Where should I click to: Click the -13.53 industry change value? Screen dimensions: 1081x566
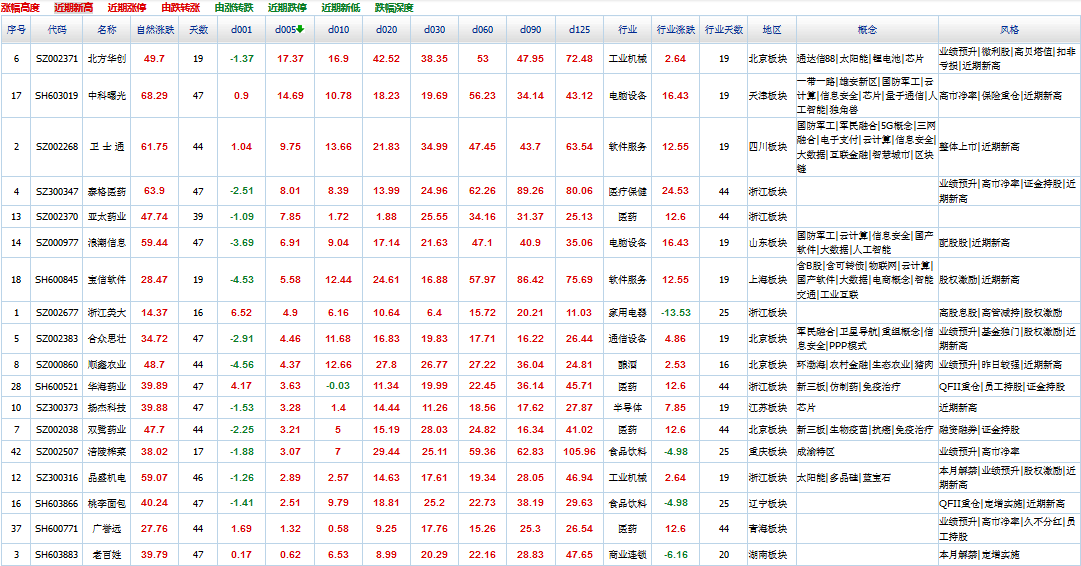click(x=676, y=312)
